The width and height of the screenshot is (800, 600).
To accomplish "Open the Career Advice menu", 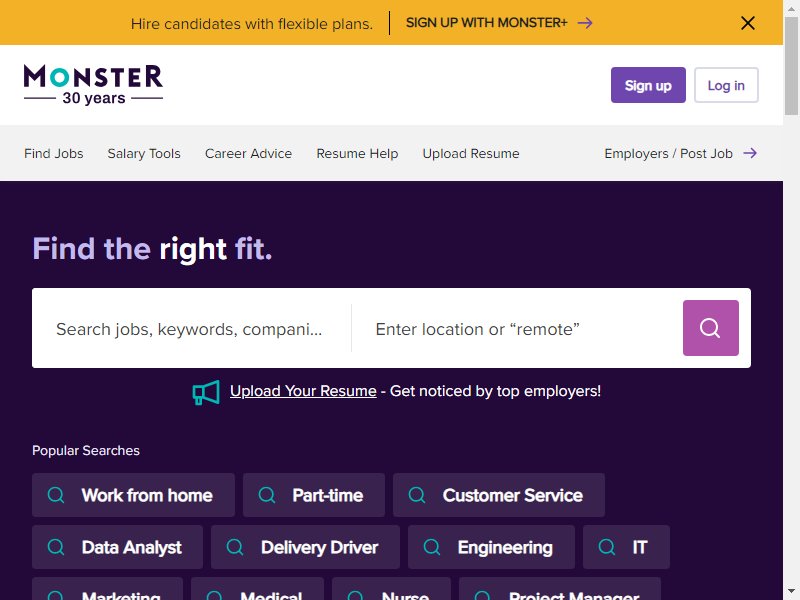I will pyautogui.click(x=248, y=154).
